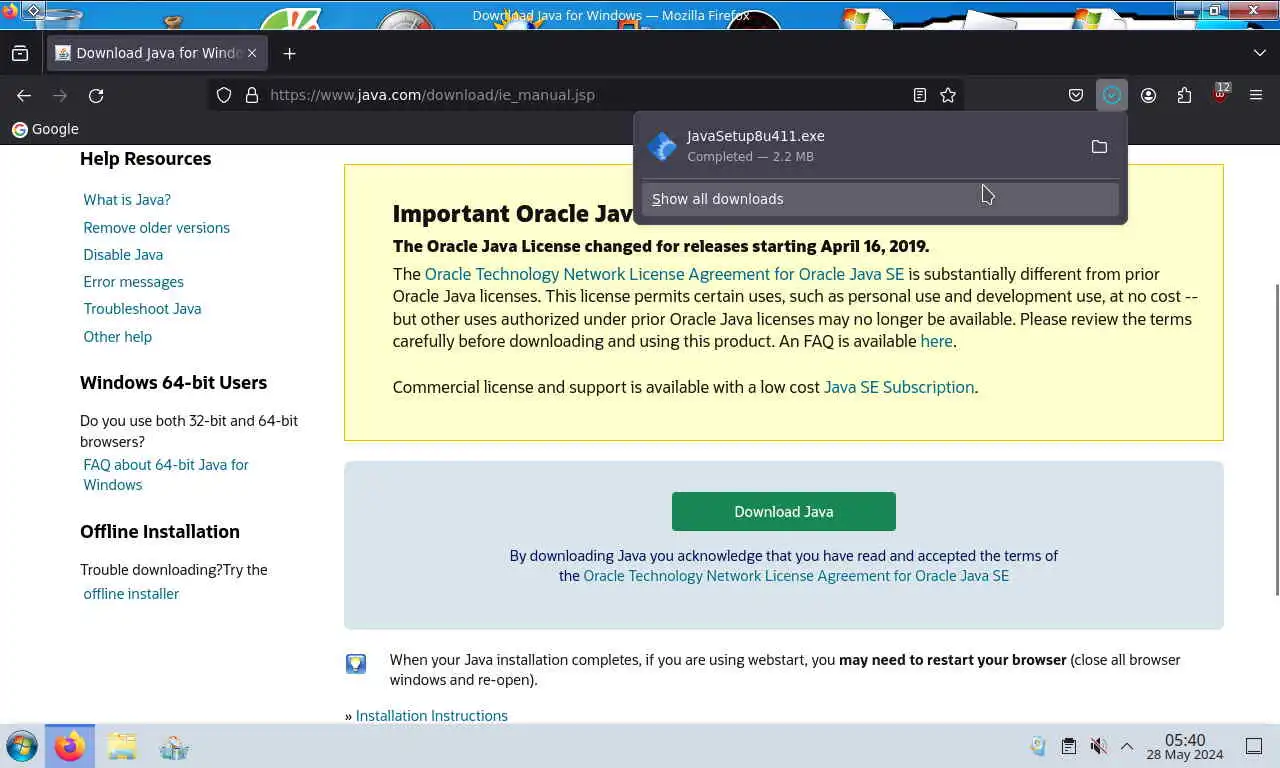
Task: Open the file manager from the taskbar
Action: coord(122,746)
